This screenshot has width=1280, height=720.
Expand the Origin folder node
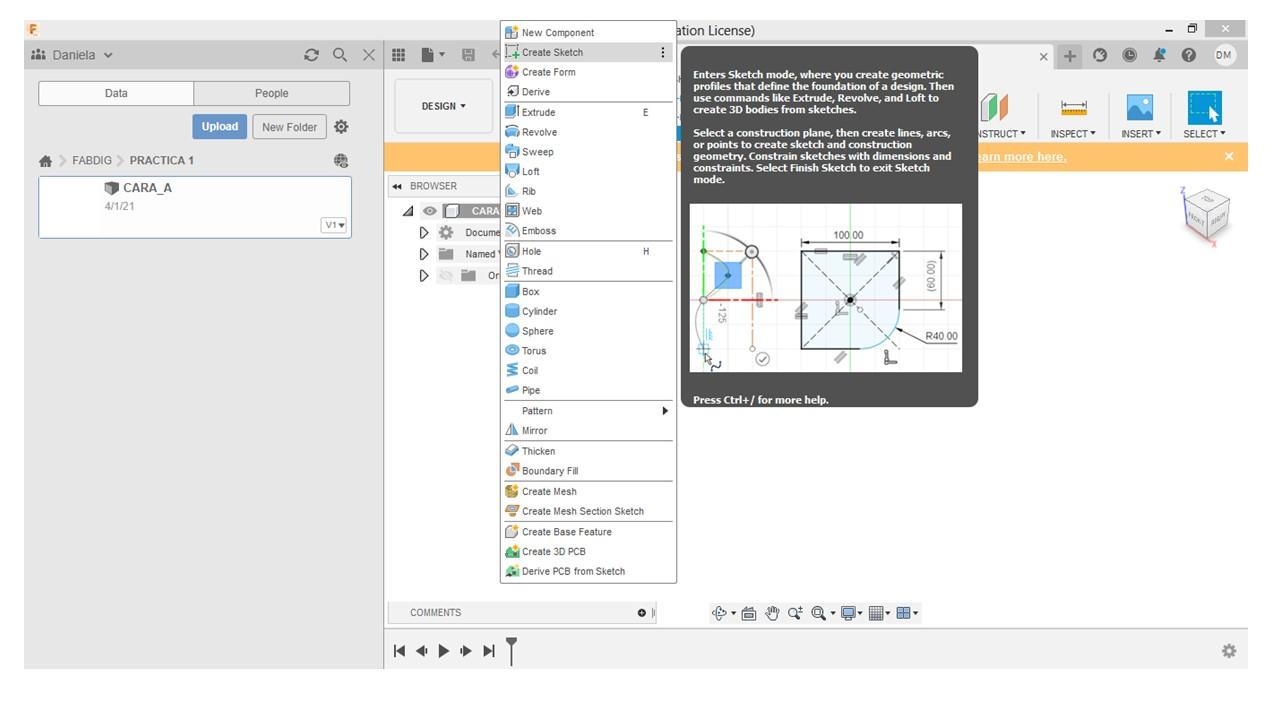[424, 275]
